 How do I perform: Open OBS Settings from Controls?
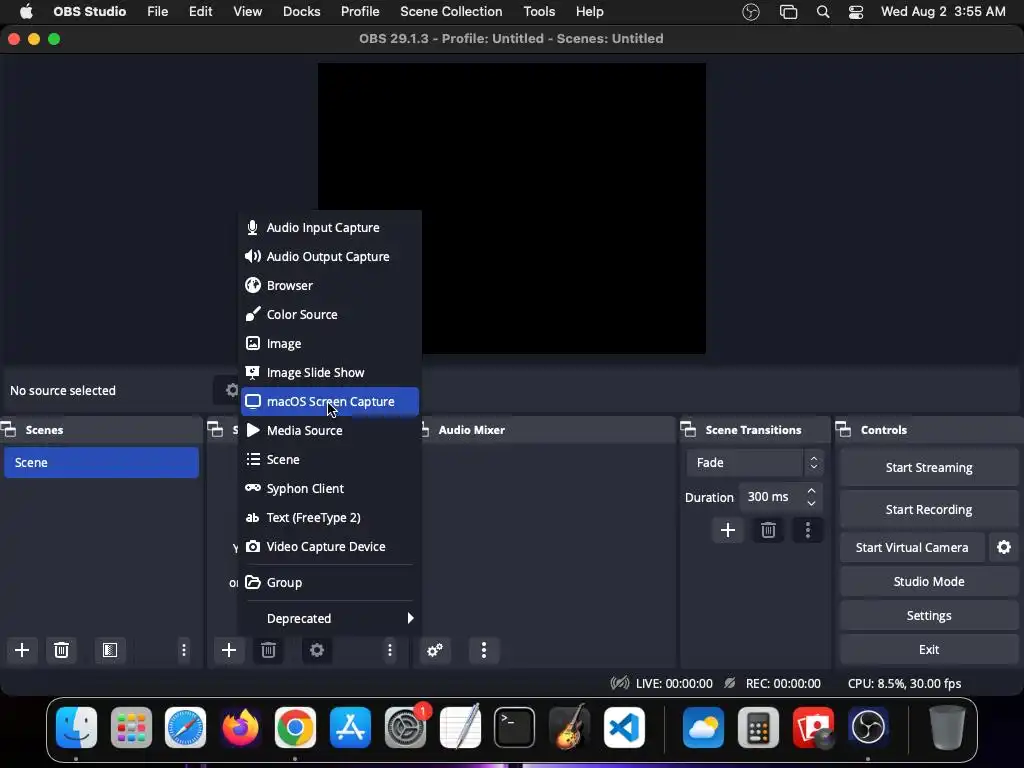point(929,615)
